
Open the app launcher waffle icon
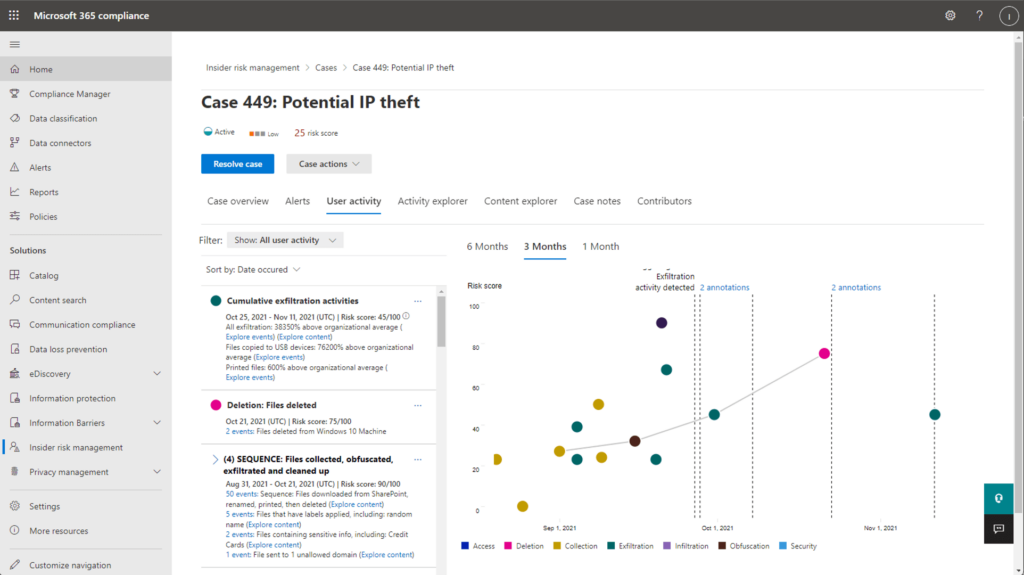pyautogui.click(x=14, y=15)
